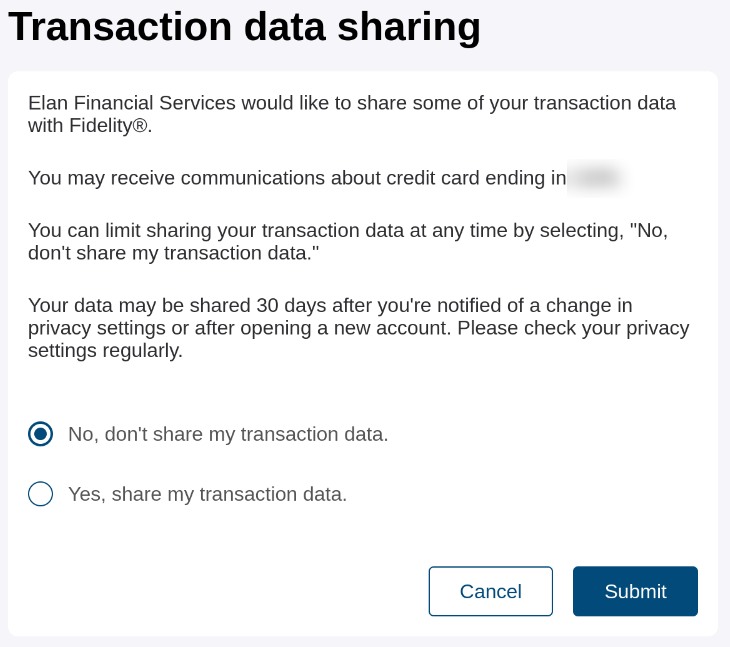Select the "No, don't share" radio button

[x=40, y=434]
